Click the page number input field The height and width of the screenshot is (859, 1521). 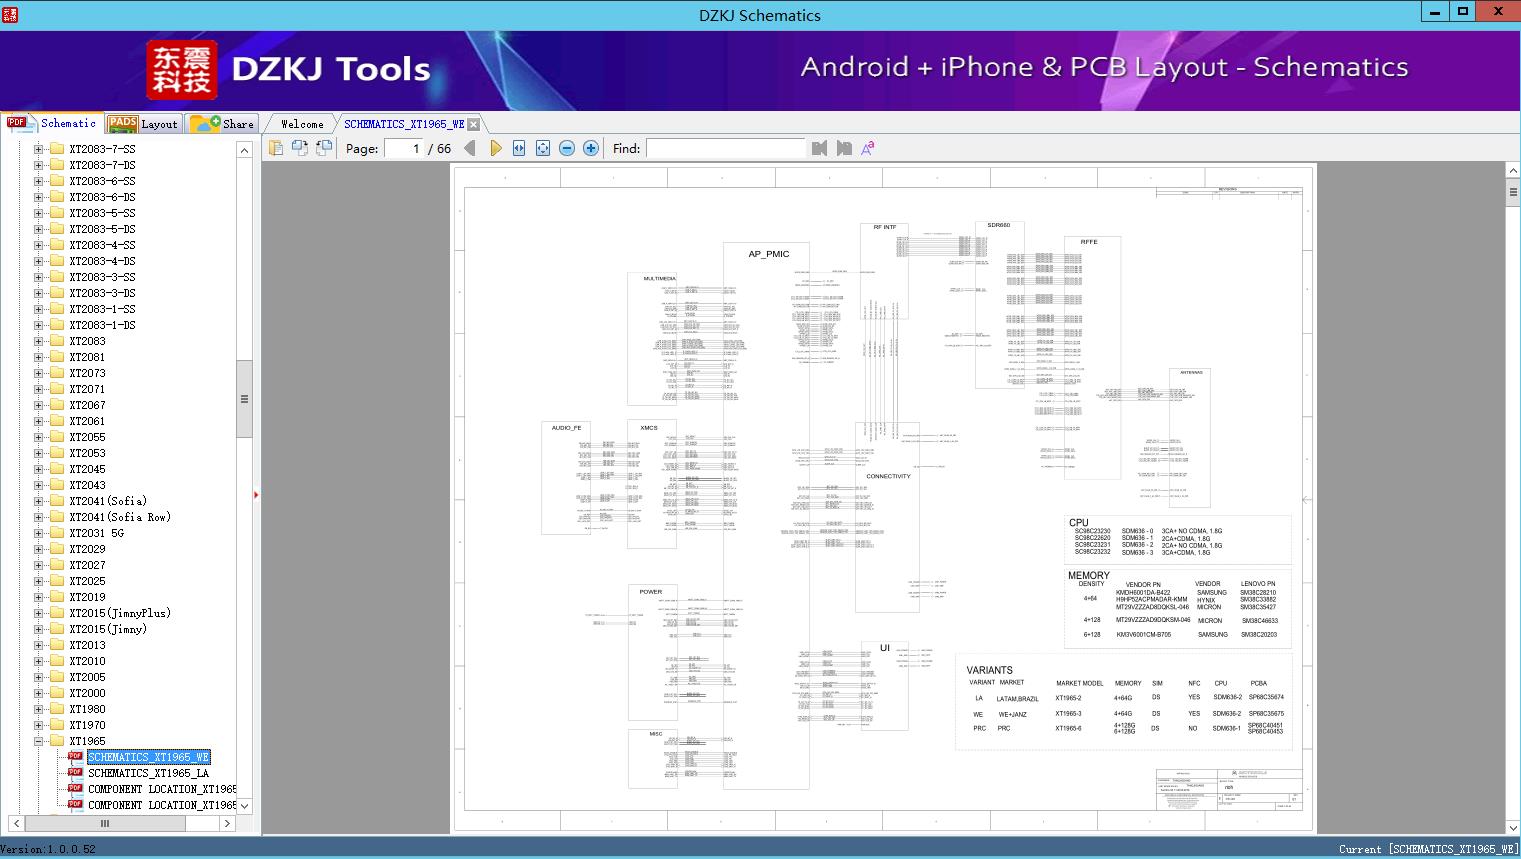pos(403,148)
